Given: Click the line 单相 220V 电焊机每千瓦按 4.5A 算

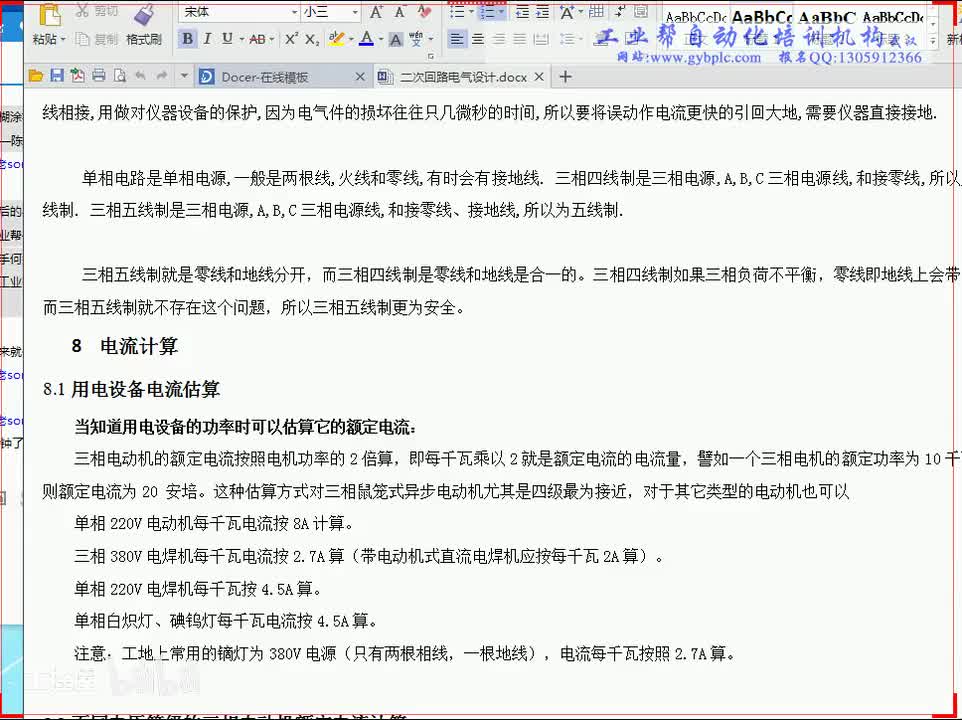Looking at the screenshot, I should (198, 589).
